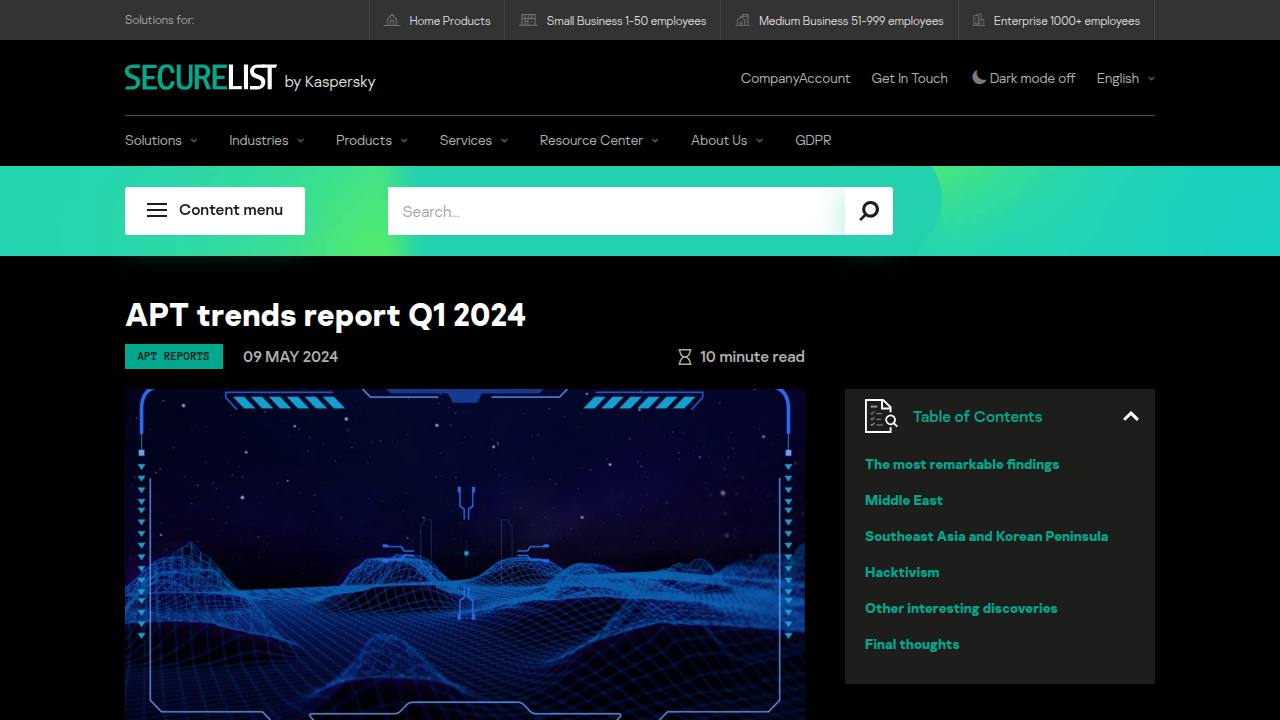Click the Get In Touch link
The image size is (1280, 720).
click(x=910, y=78)
